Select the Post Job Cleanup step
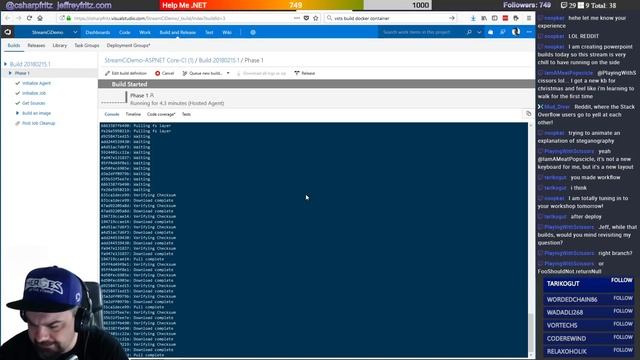The height and width of the screenshot is (360, 640). (38, 123)
